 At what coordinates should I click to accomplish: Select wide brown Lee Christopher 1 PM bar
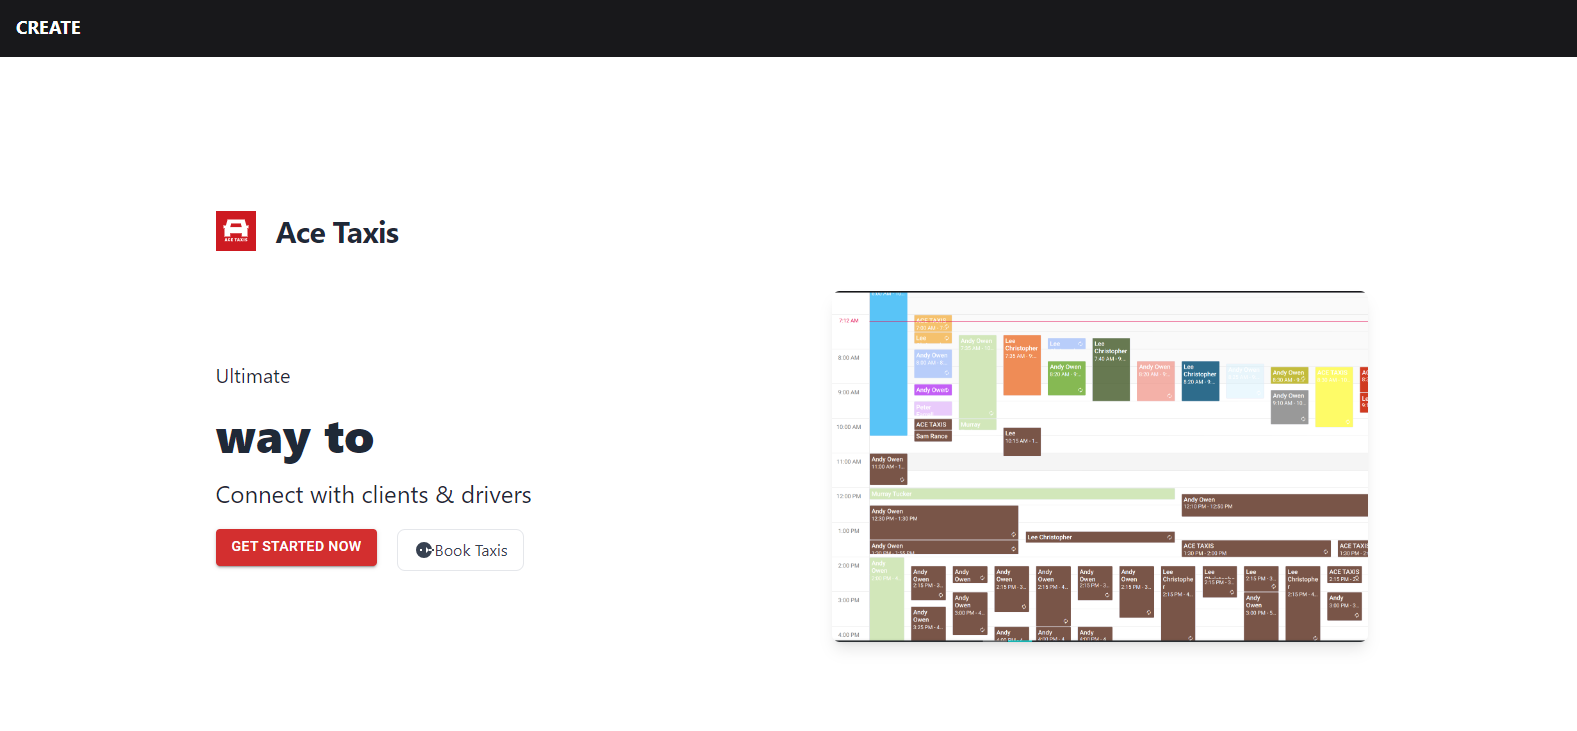1098,537
